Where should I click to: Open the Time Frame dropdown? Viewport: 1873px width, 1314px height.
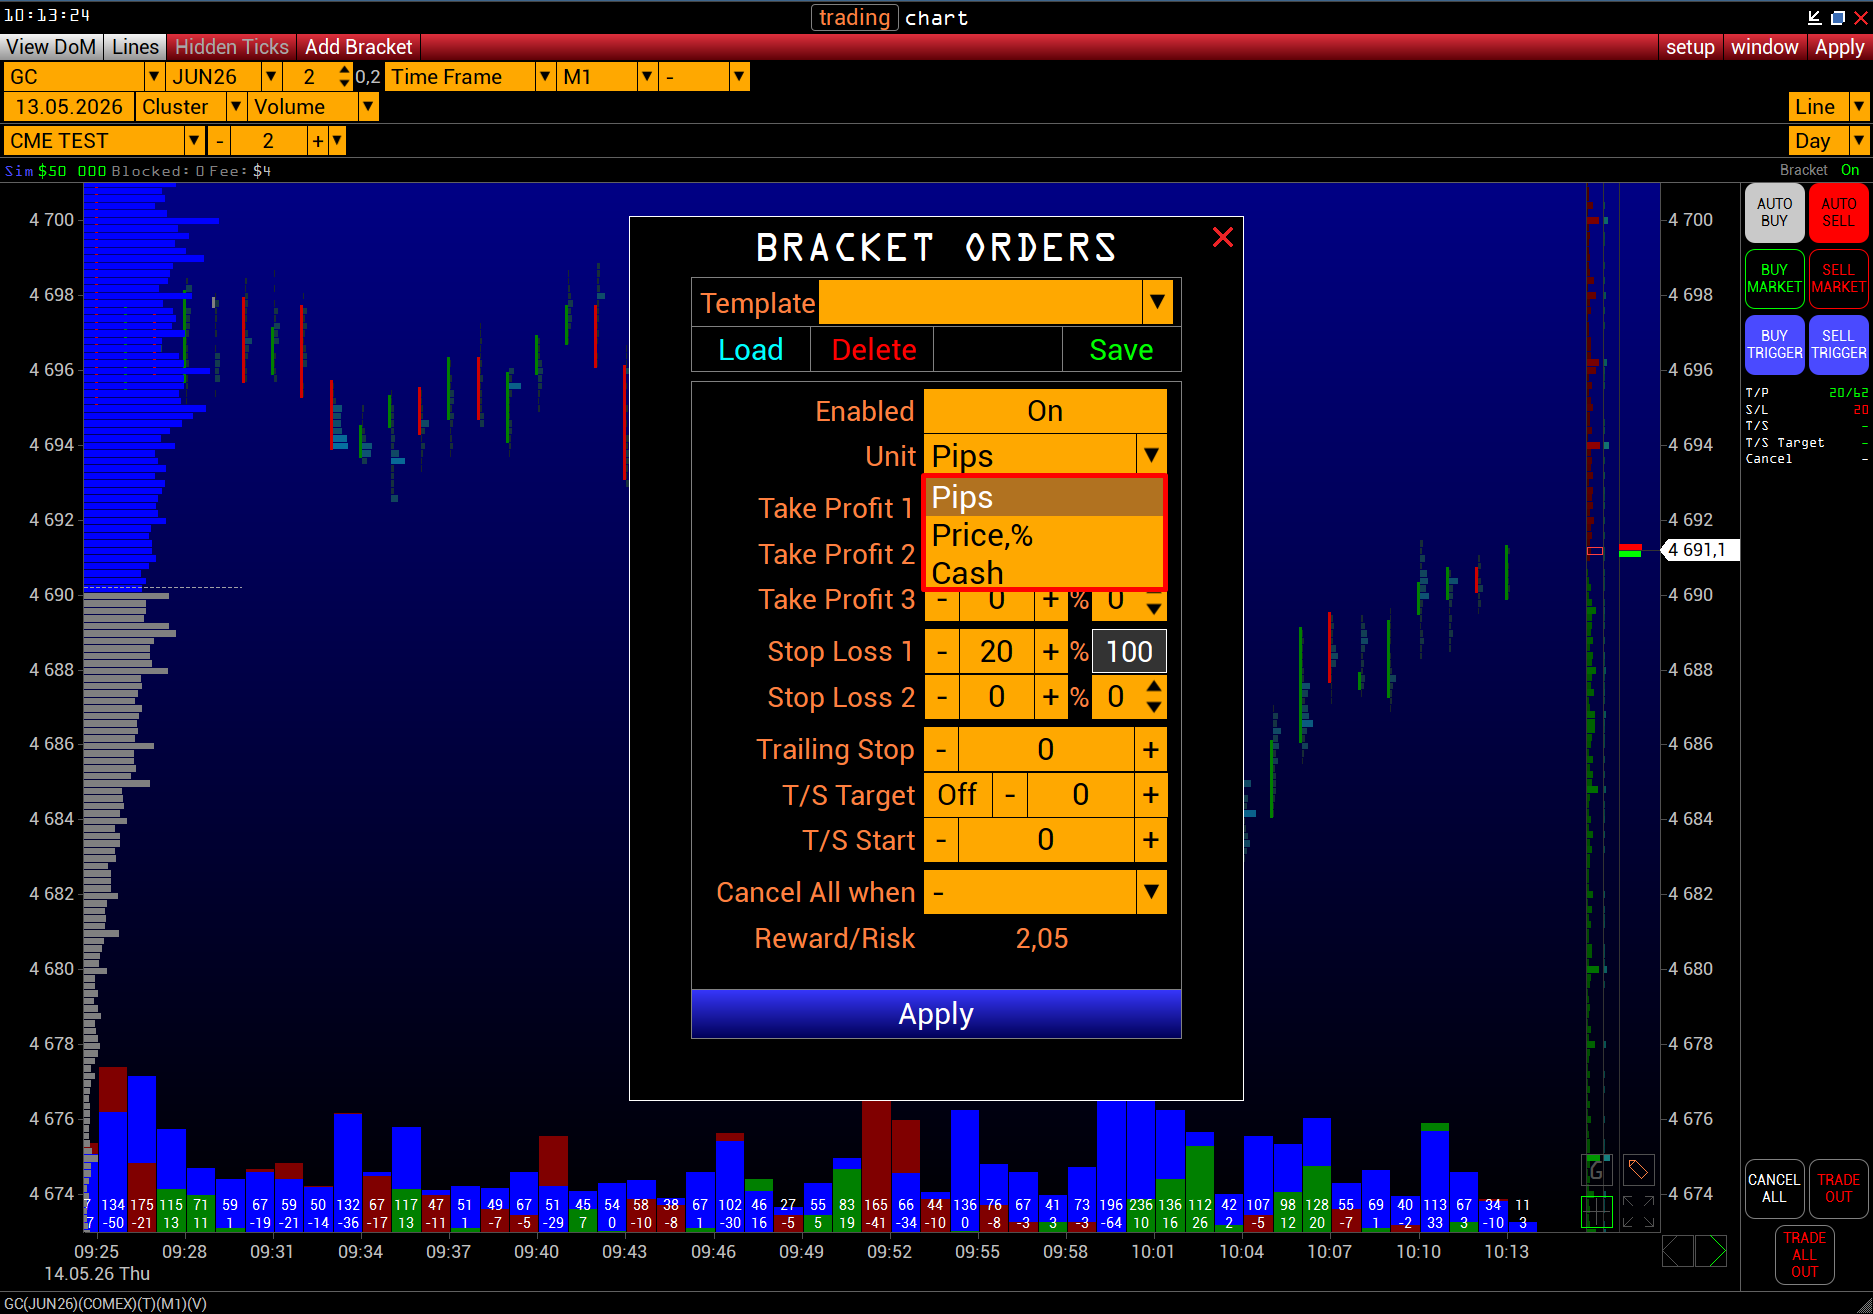[545, 77]
